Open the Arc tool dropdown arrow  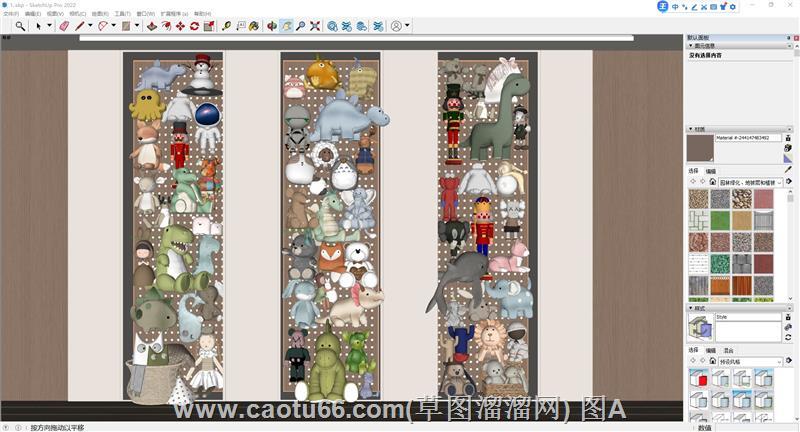tap(113, 26)
